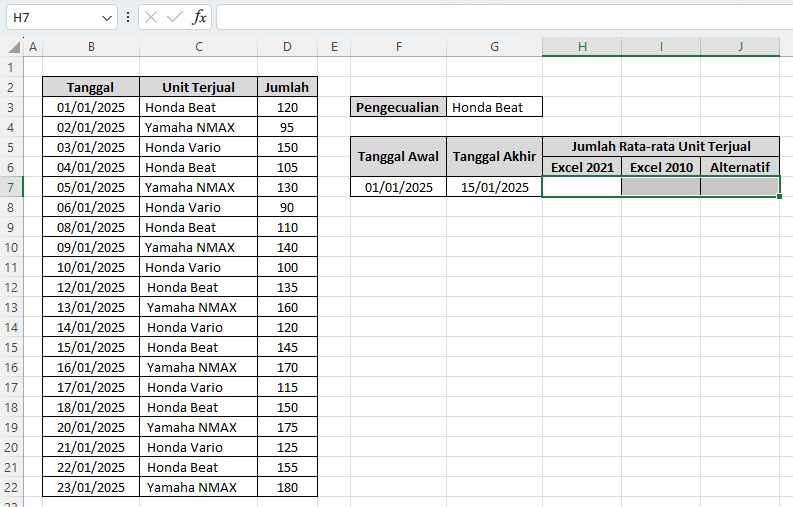Select the cell with Jumlah value 180
Viewport: 793px width, 507px height.
click(287, 487)
